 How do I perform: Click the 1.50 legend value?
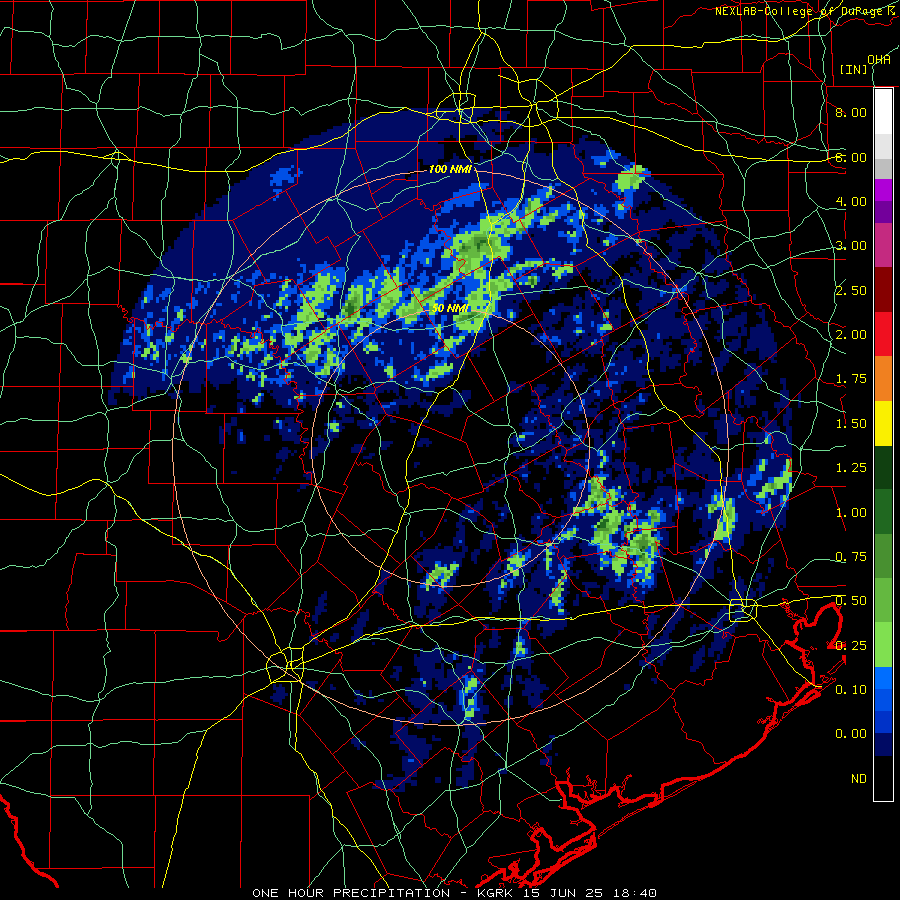[851, 424]
